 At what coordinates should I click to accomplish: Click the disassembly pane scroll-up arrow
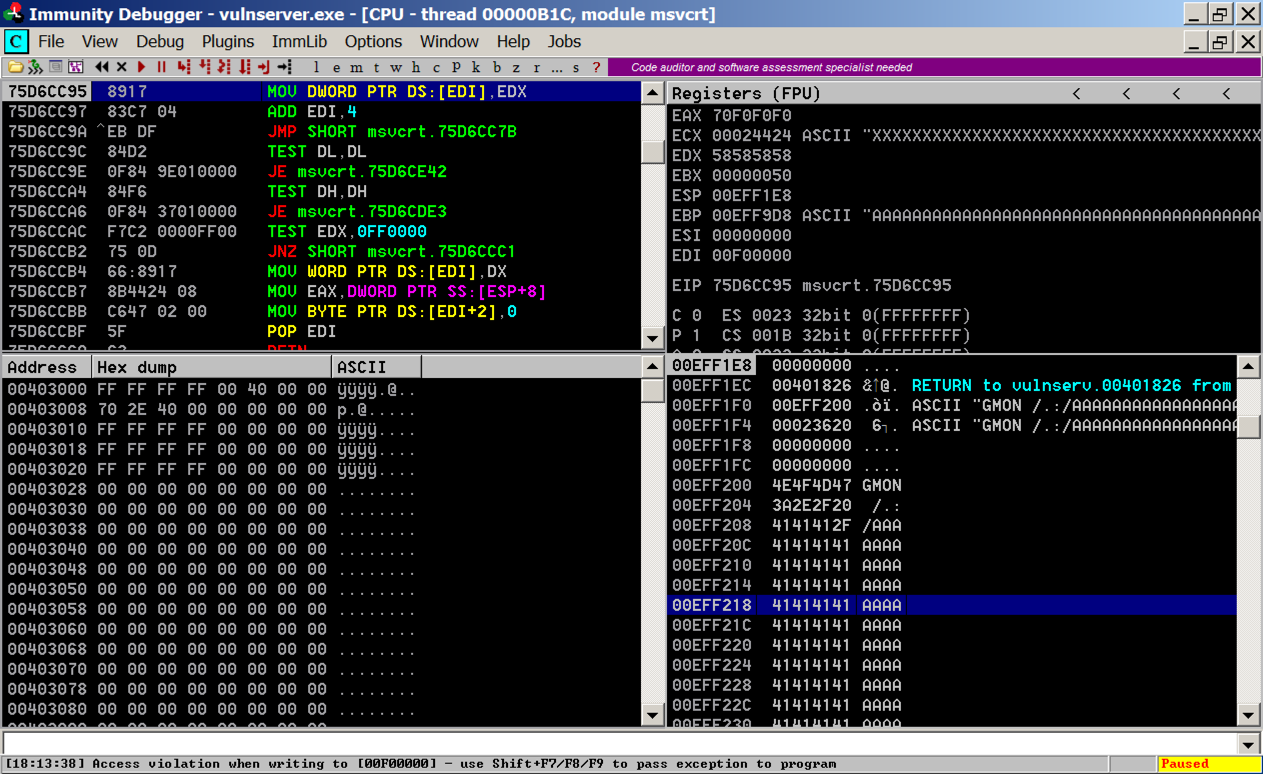[653, 93]
